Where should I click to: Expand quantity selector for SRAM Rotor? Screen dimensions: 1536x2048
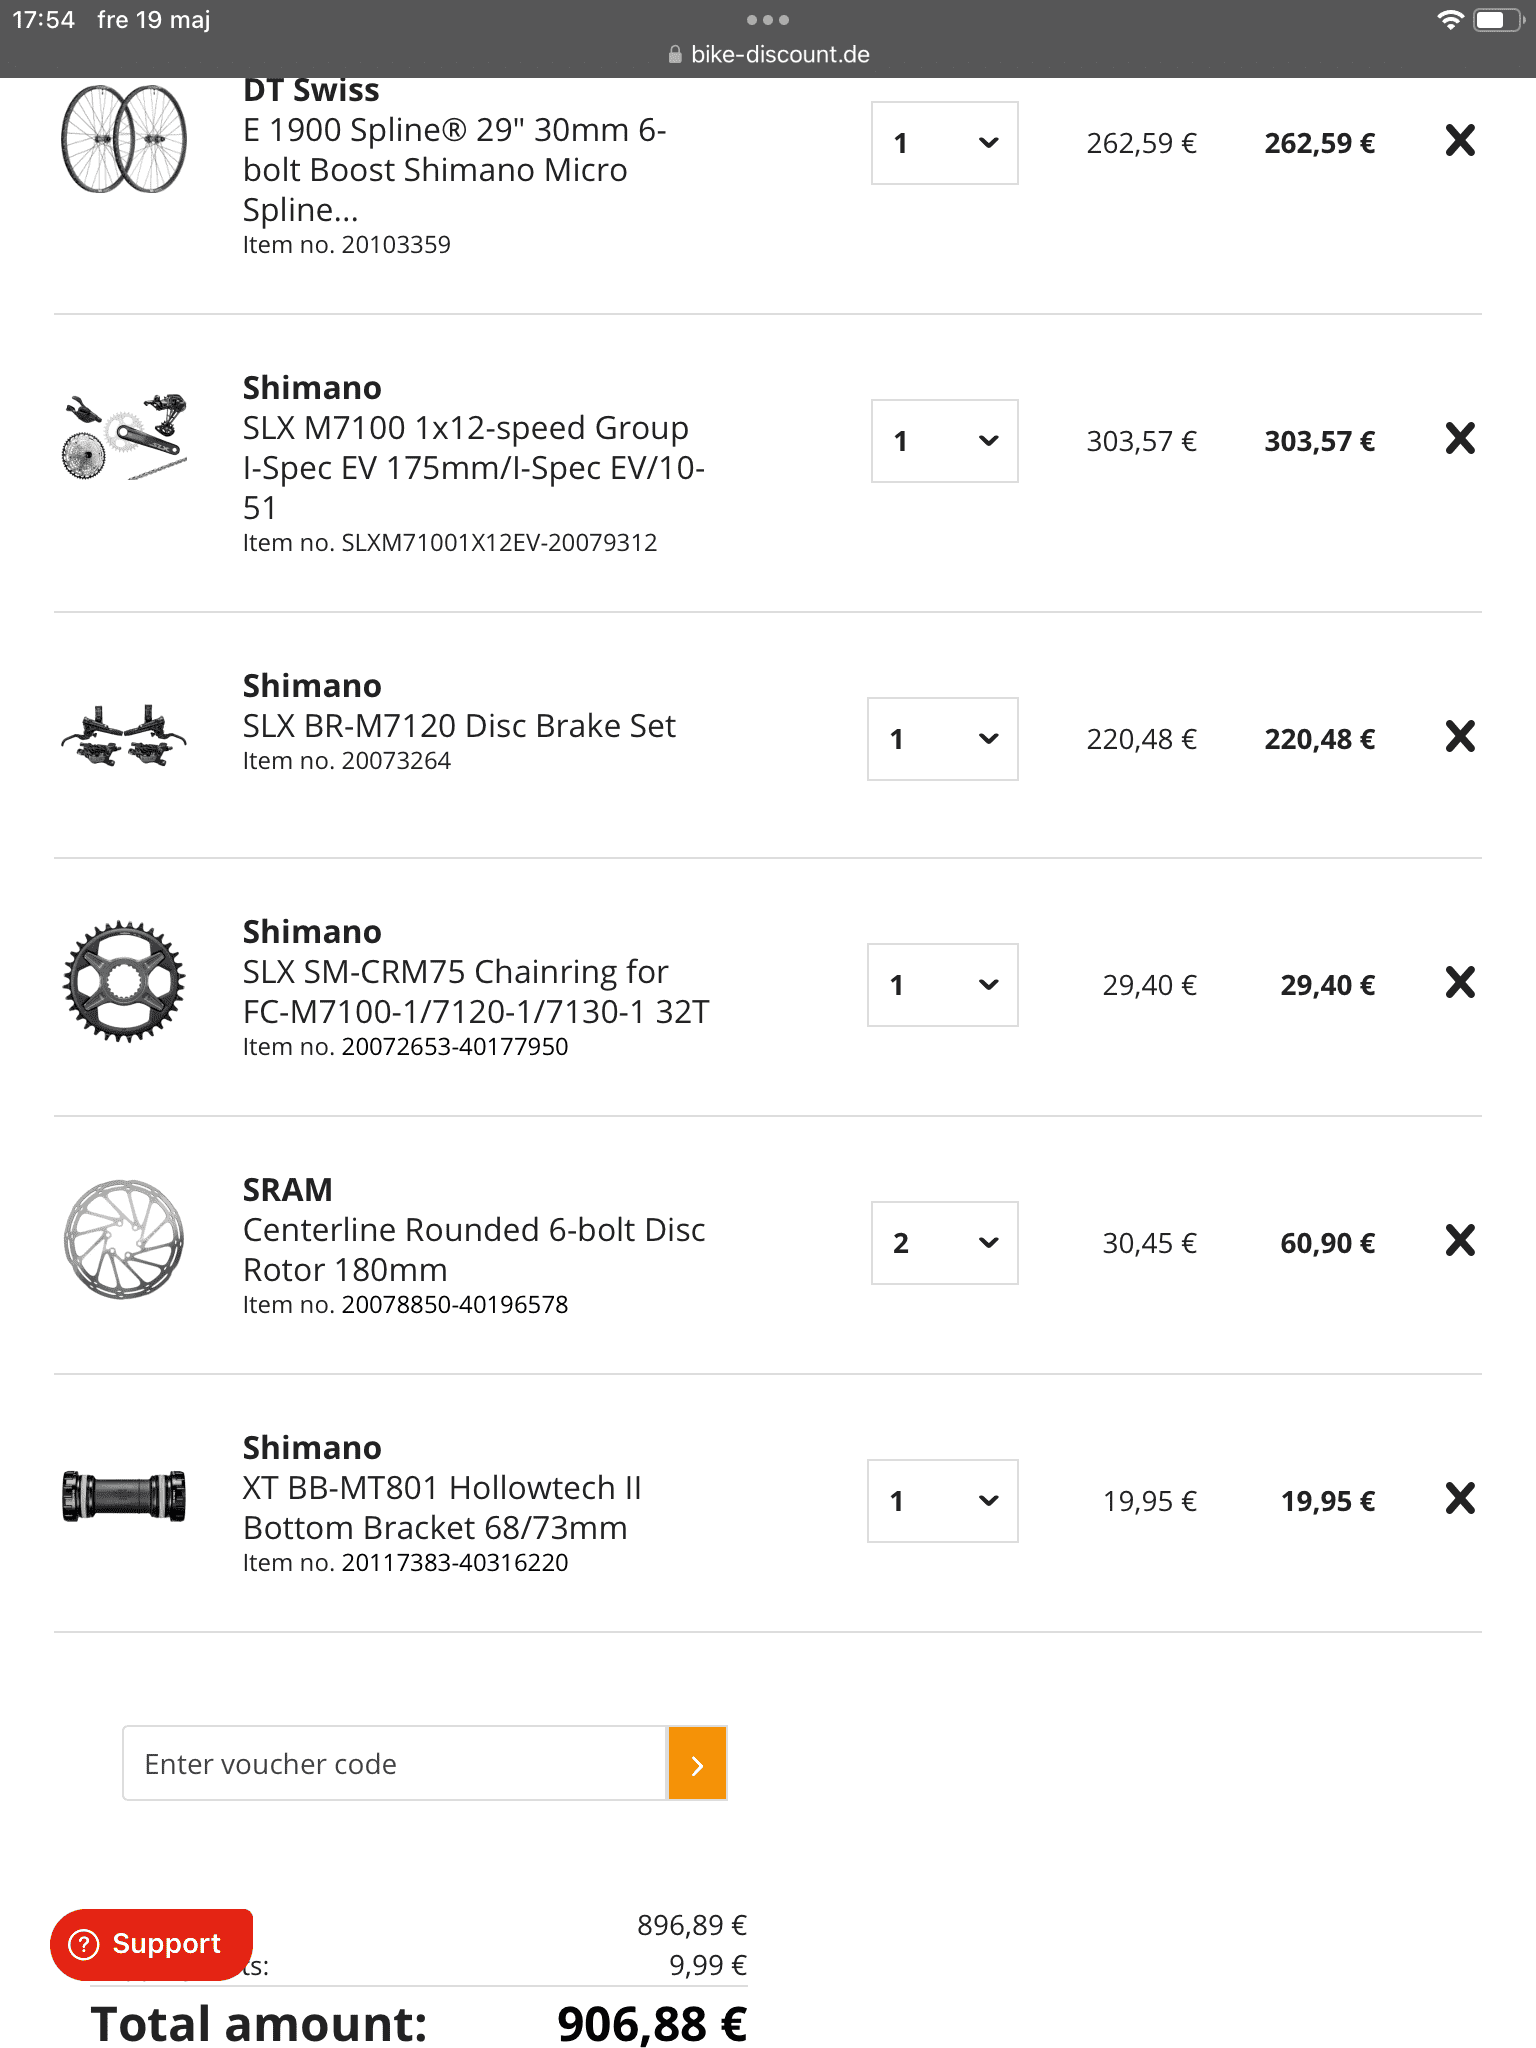944,1243
